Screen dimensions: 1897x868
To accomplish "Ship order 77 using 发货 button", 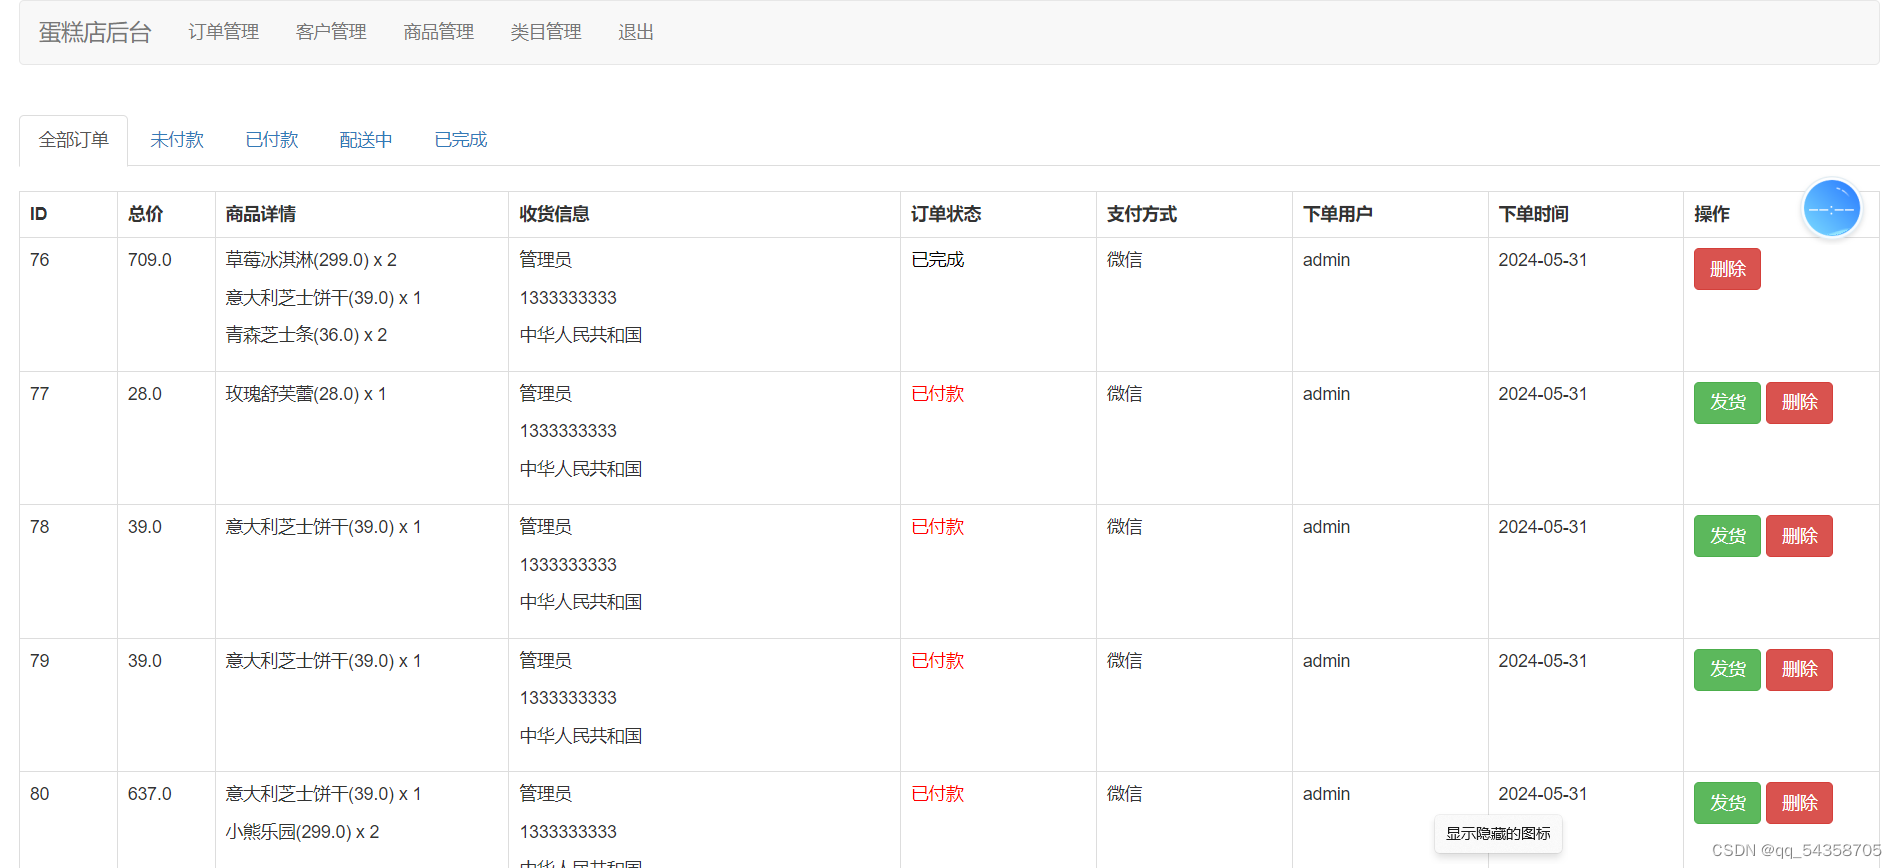I will pyautogui.click(x=1727, y=403).
